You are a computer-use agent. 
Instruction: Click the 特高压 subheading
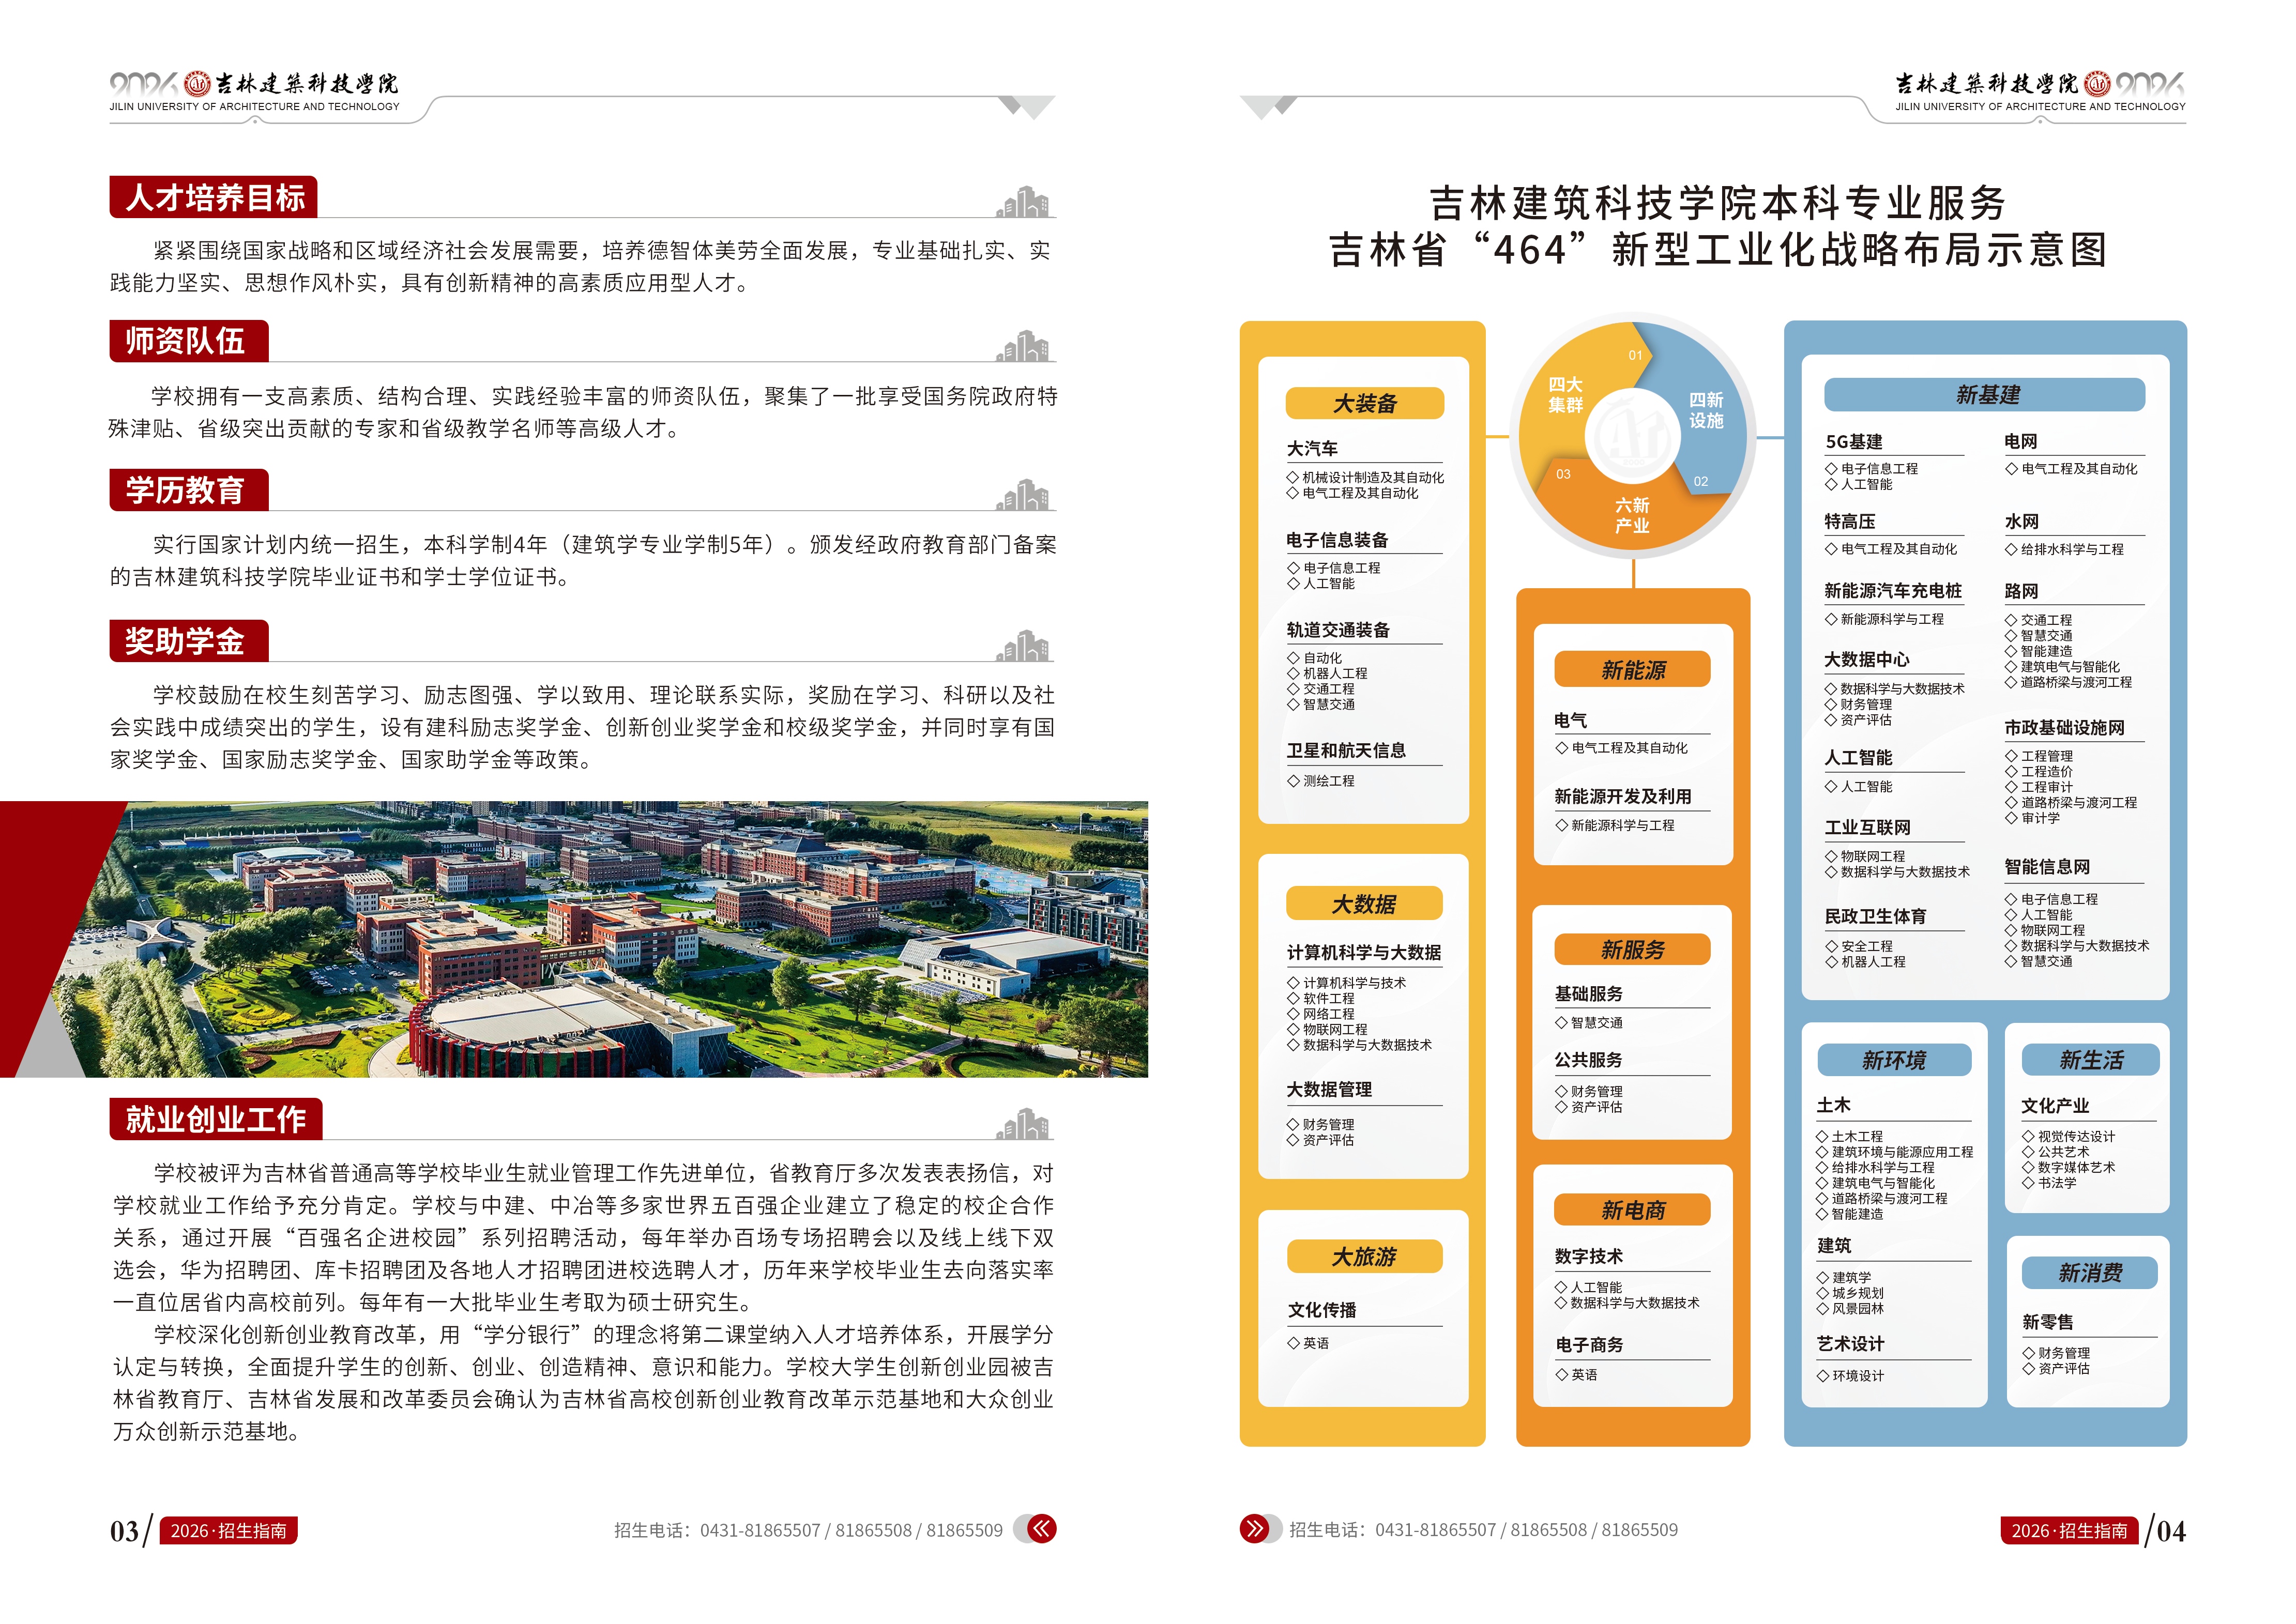point(1849,521)
